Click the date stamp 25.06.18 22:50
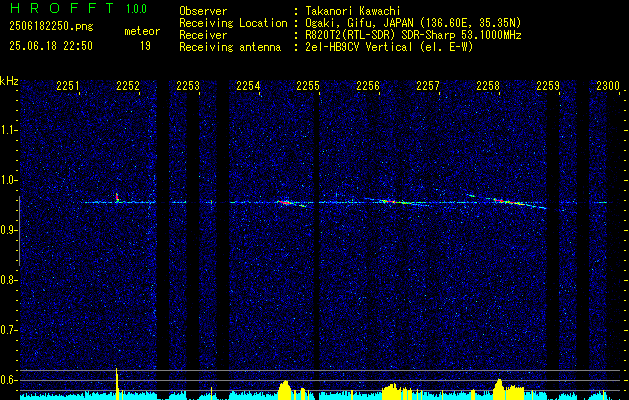The image size is (629, 400). 51,46
